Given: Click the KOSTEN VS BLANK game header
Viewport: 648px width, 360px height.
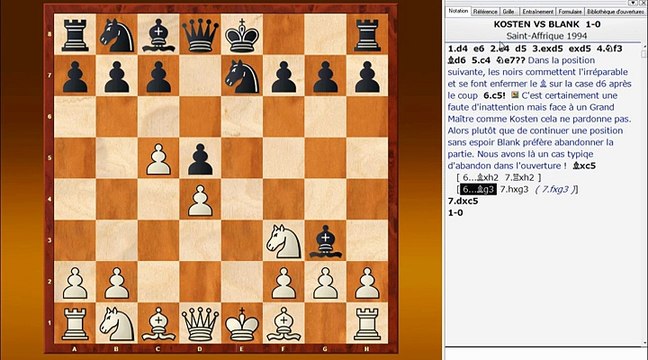Looking at the screenshot, I should coord(547,24).
